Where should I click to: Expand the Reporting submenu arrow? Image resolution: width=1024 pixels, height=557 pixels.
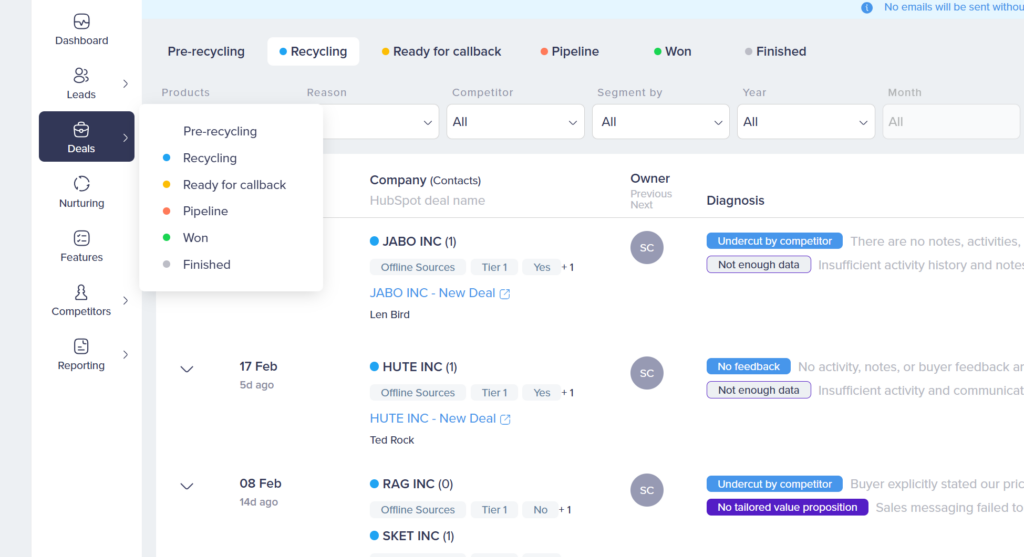point(125,355)
